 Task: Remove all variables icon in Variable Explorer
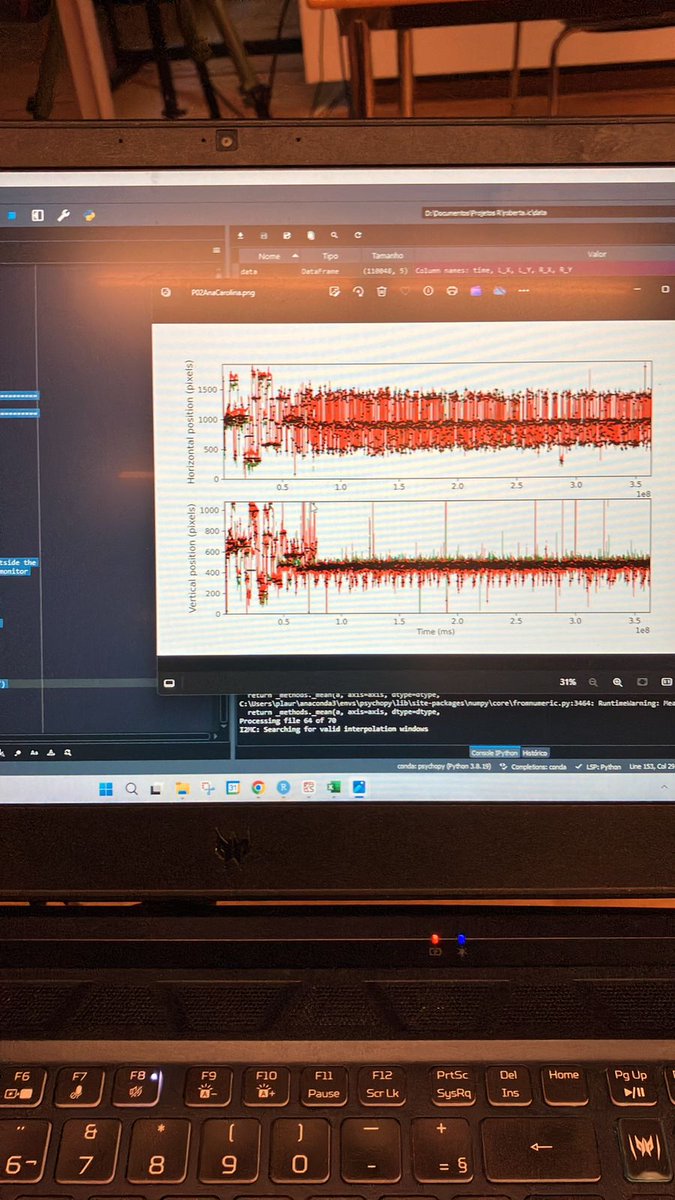[x=310, y=235]
